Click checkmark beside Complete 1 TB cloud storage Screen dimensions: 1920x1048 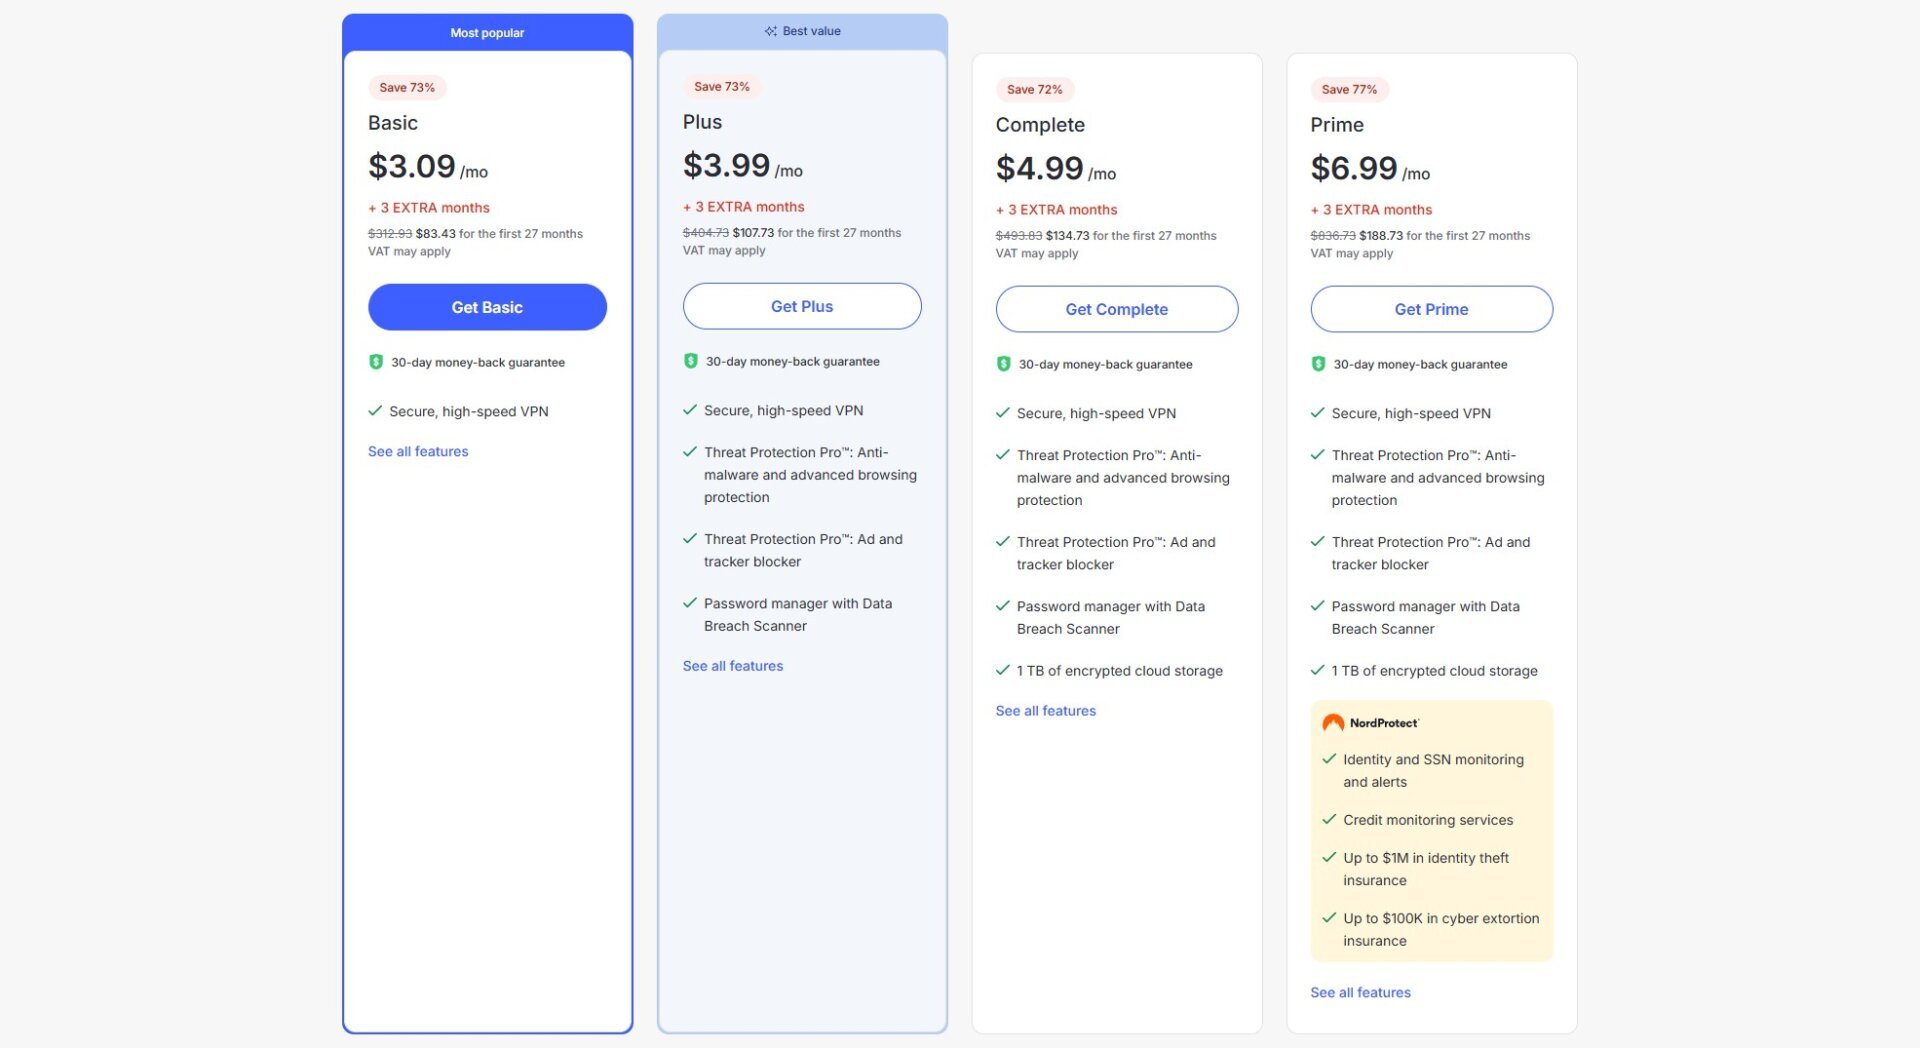[1003, 671]
